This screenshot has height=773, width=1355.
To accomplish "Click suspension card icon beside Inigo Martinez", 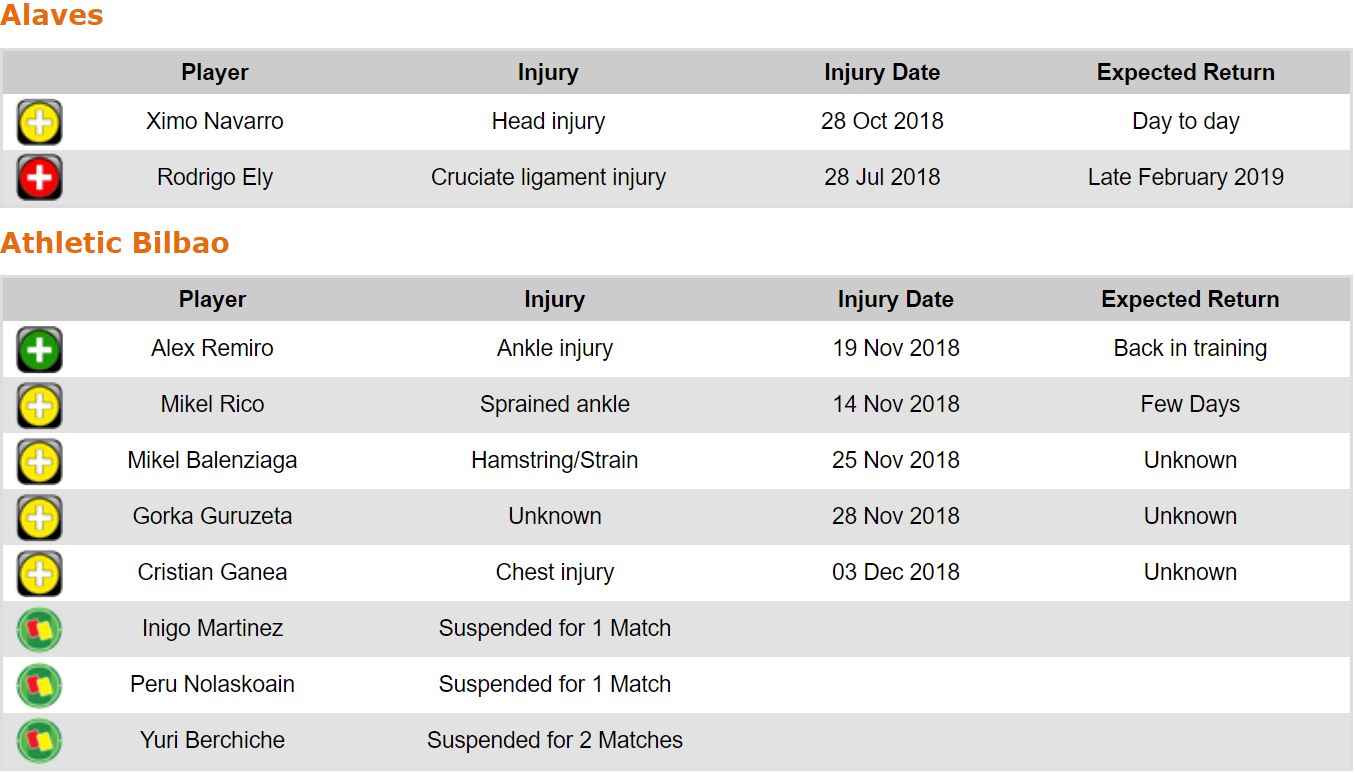I will click(x=39, y=629).
